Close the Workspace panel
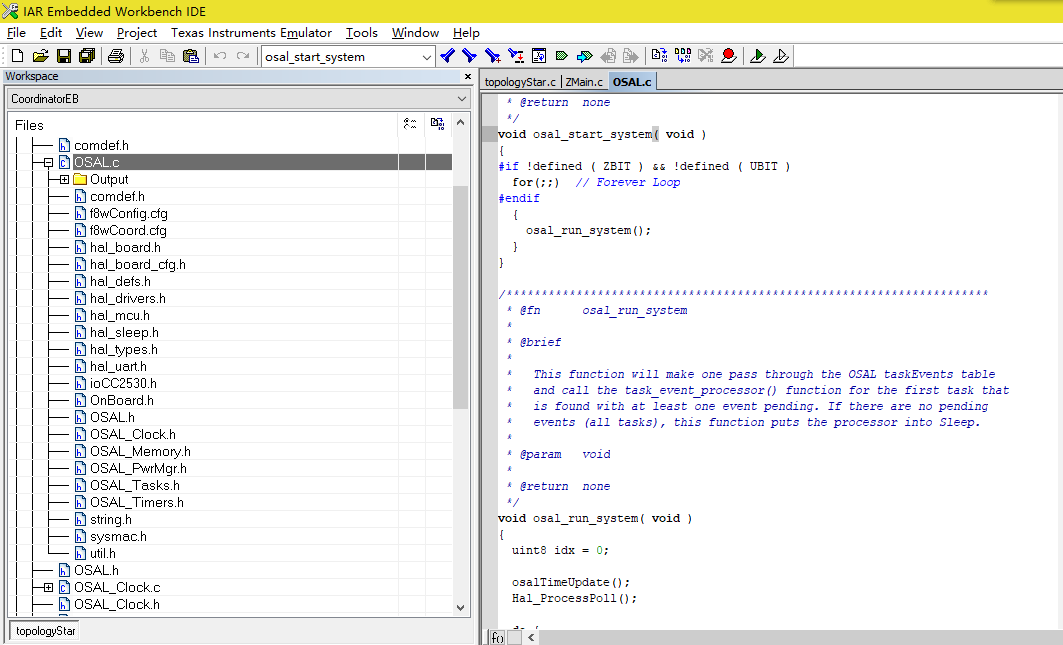Viewport: 1063px width, 645px height. [x=467, y=77]
